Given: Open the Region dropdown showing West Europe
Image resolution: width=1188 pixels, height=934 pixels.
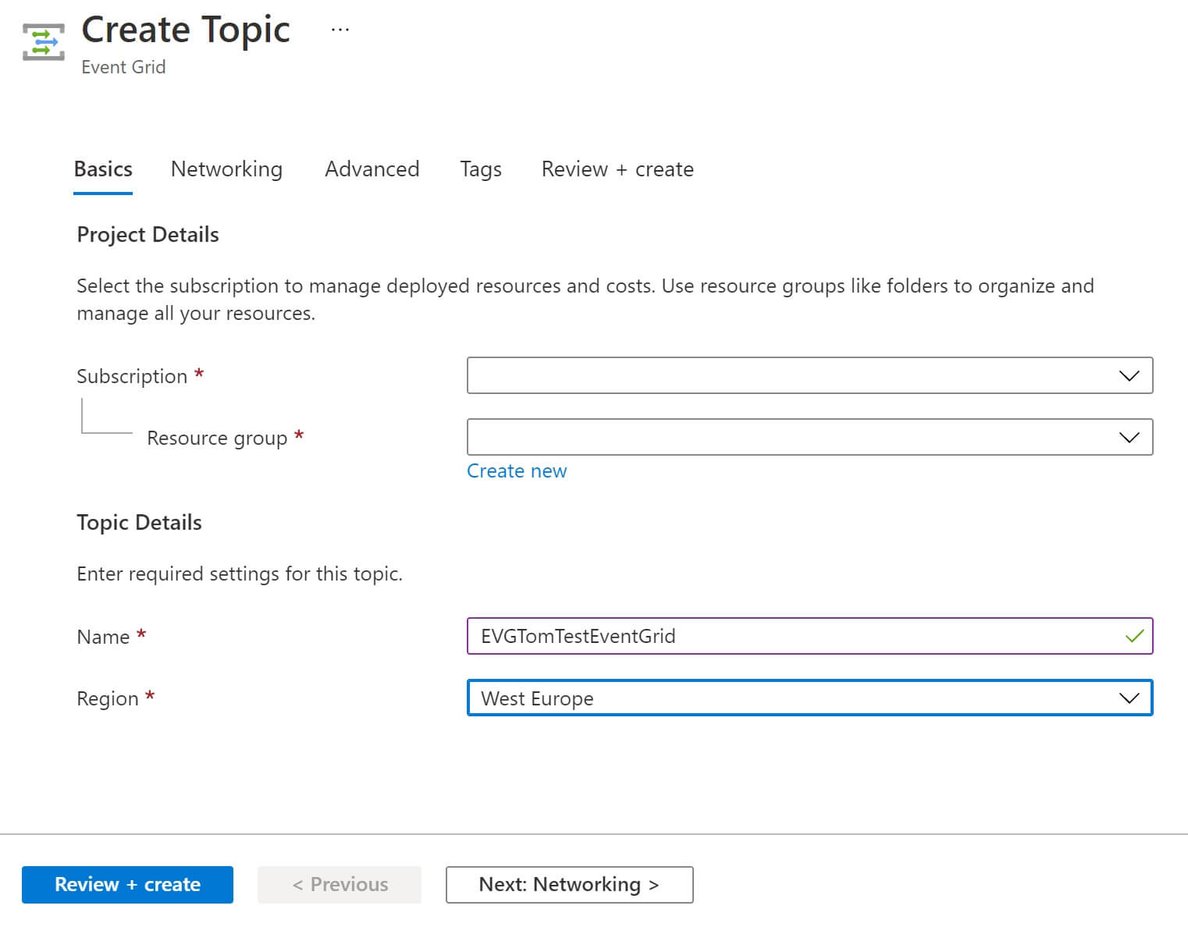Looking at the screenshot, I should pos(809,698).
